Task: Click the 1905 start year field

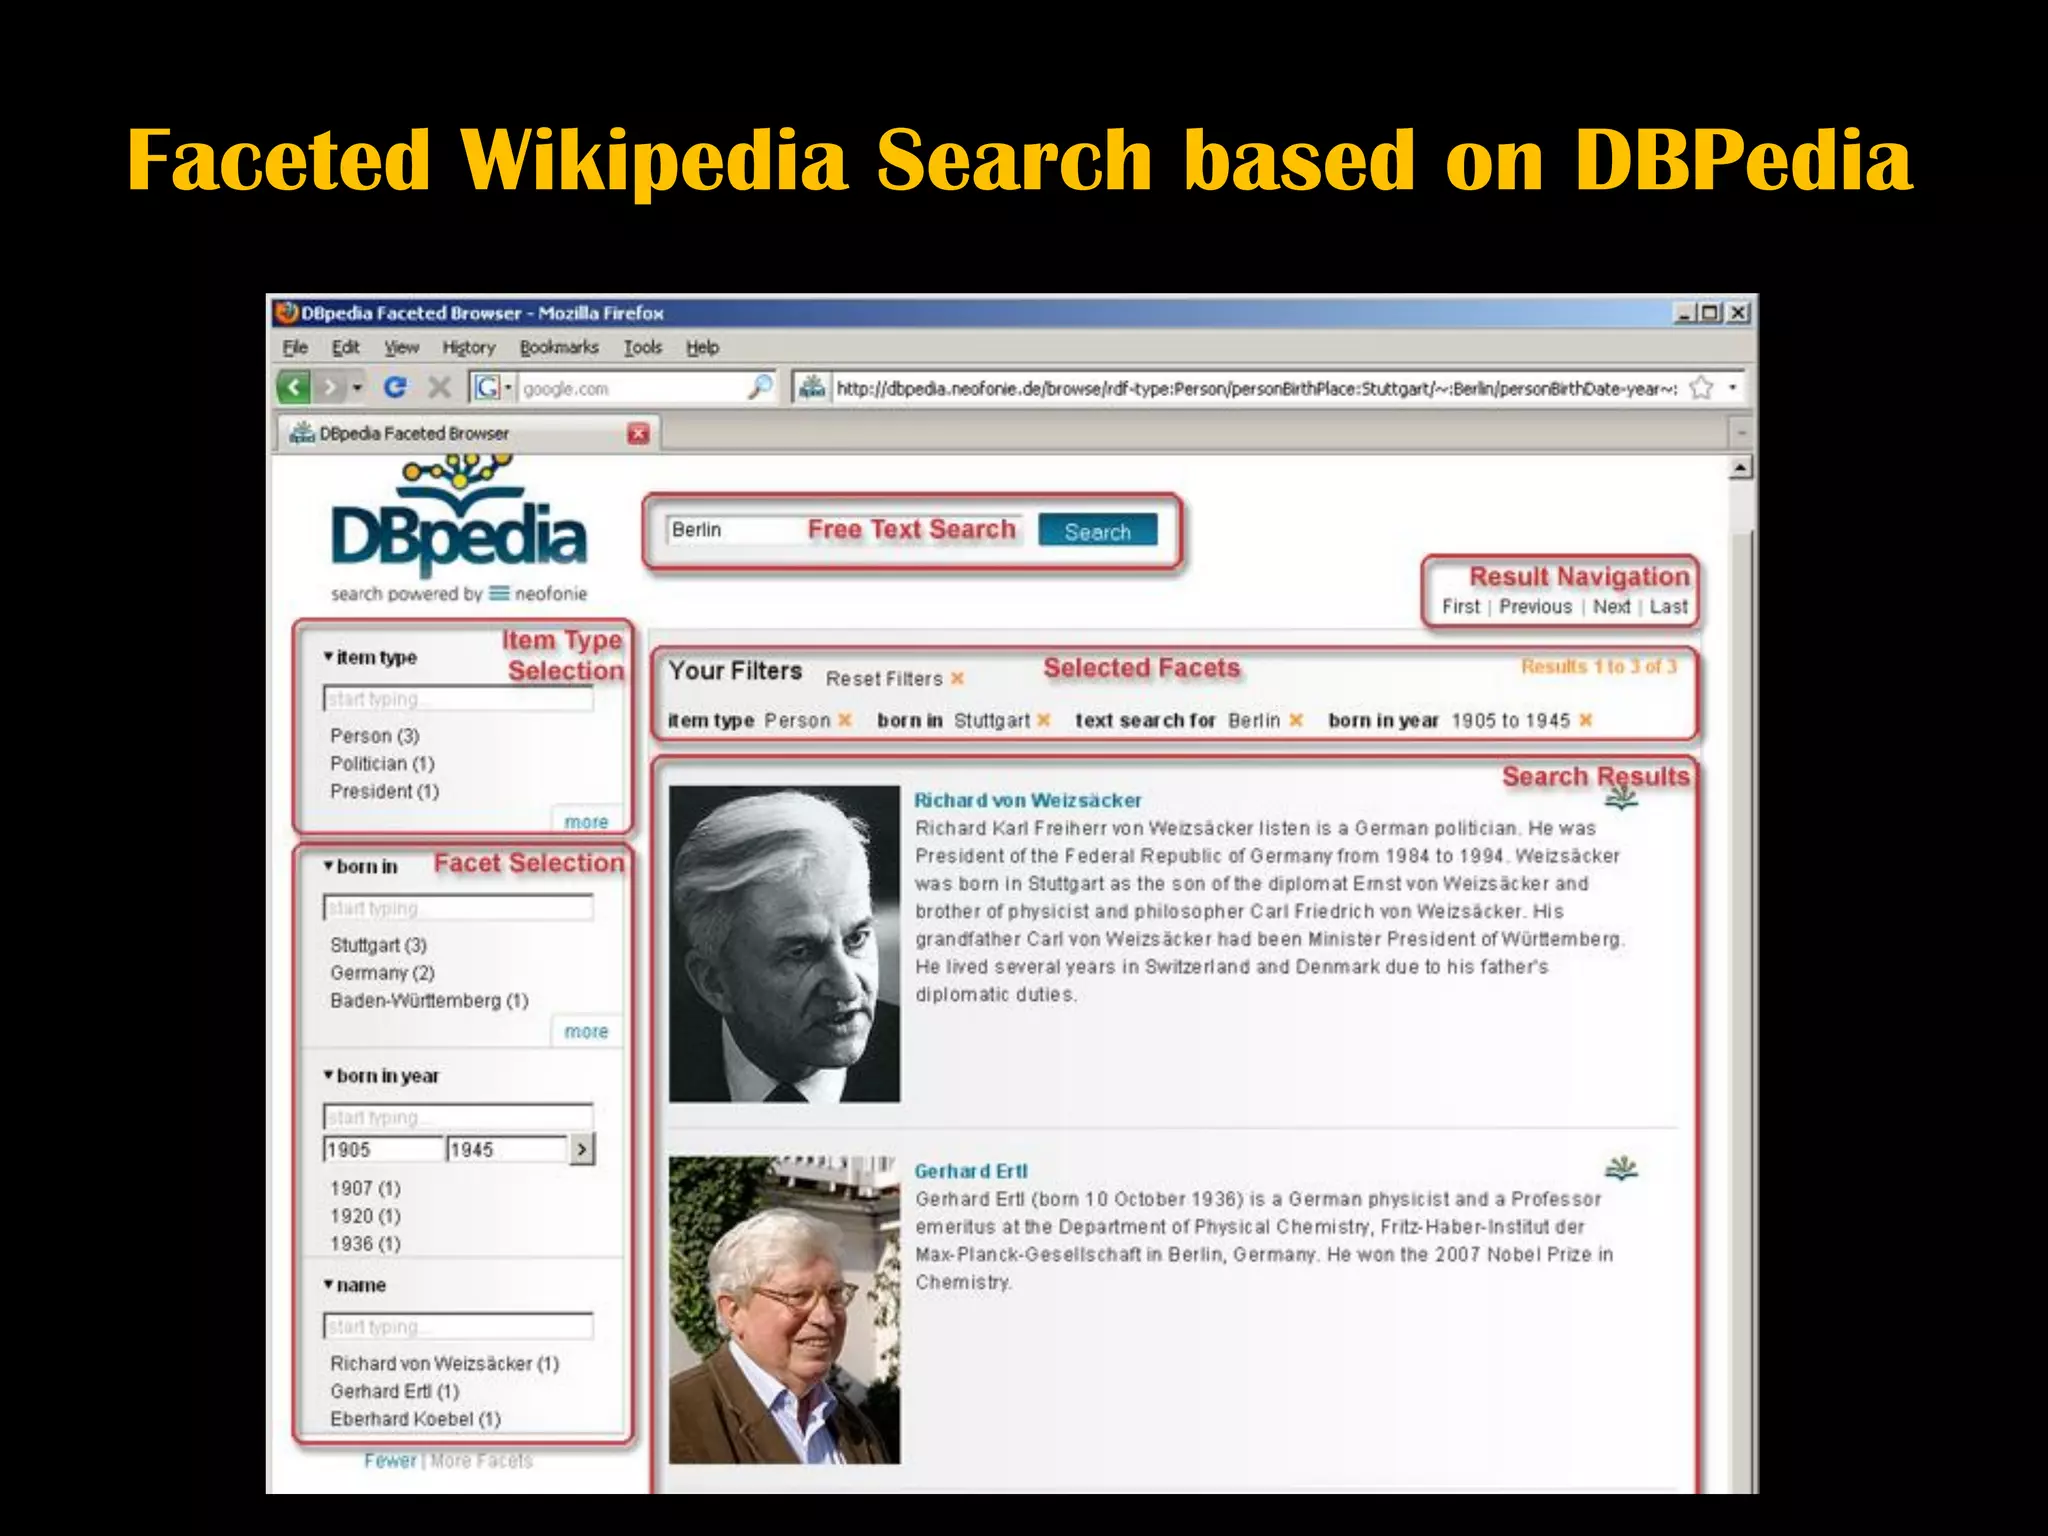Action: tap(383, 1149)
